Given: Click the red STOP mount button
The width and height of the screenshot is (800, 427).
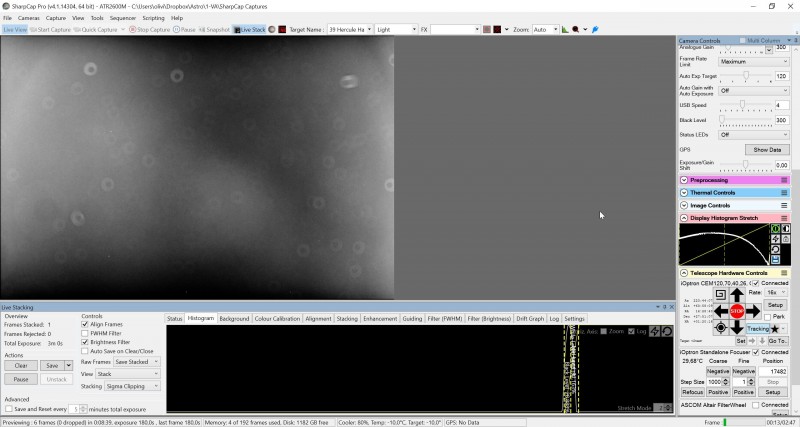Looking at the screenshot, I should 737,311.
